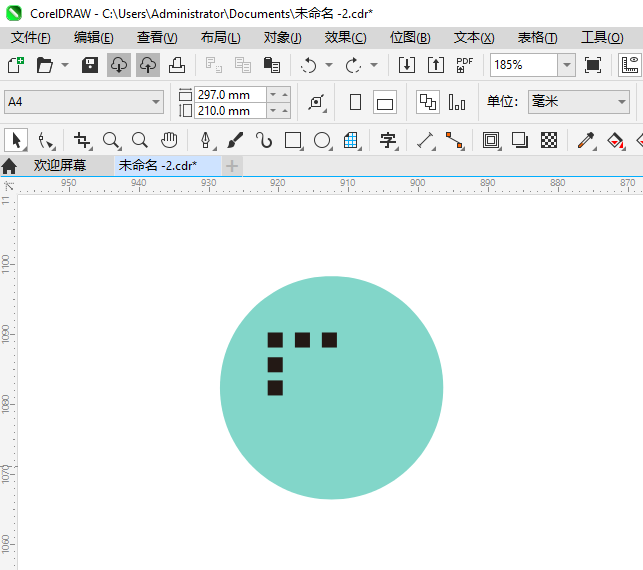Open the zoom level dropdown arrow
The height and width of the screenshot is (570, 643).
[567, 65]
